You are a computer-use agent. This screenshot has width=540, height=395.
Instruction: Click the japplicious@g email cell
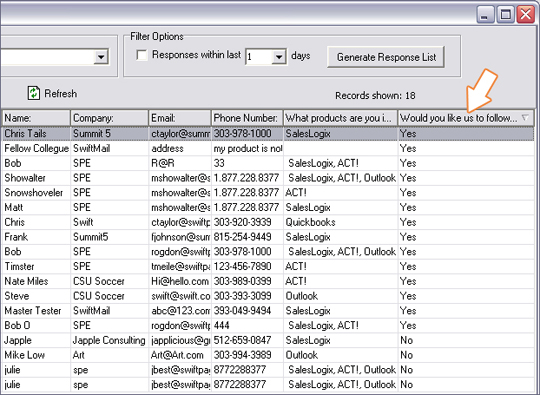tap(180, 341)
